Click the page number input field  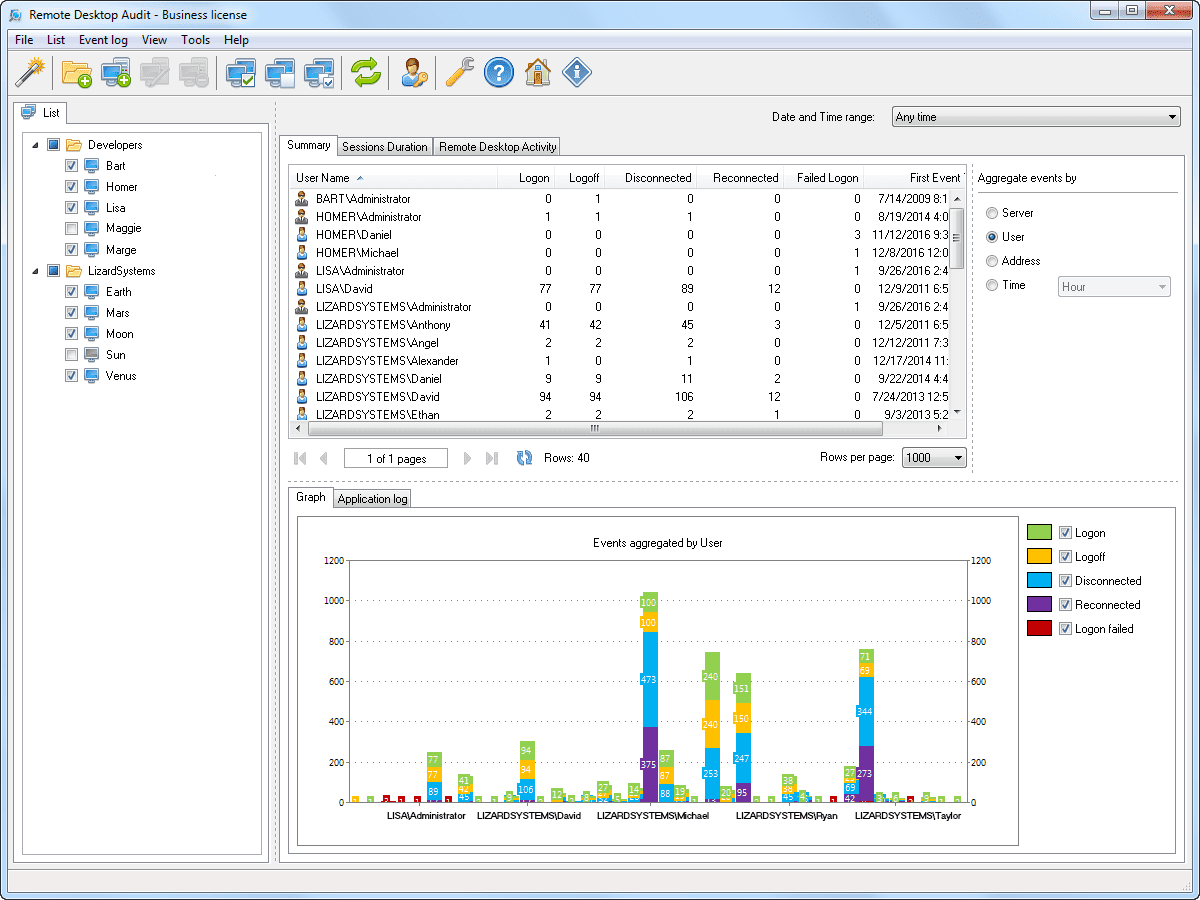point(396,459)
